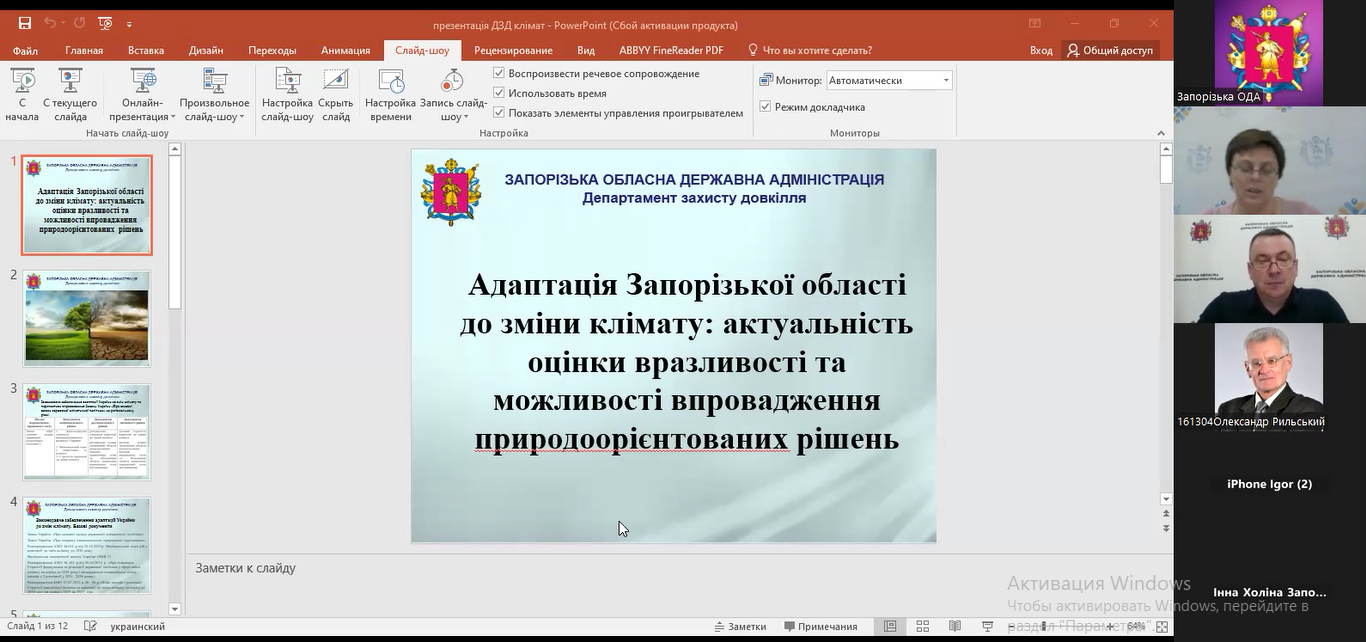Click the coat of arms image on slide
The height and width of the screenshot is (642, 1366).
451,191
